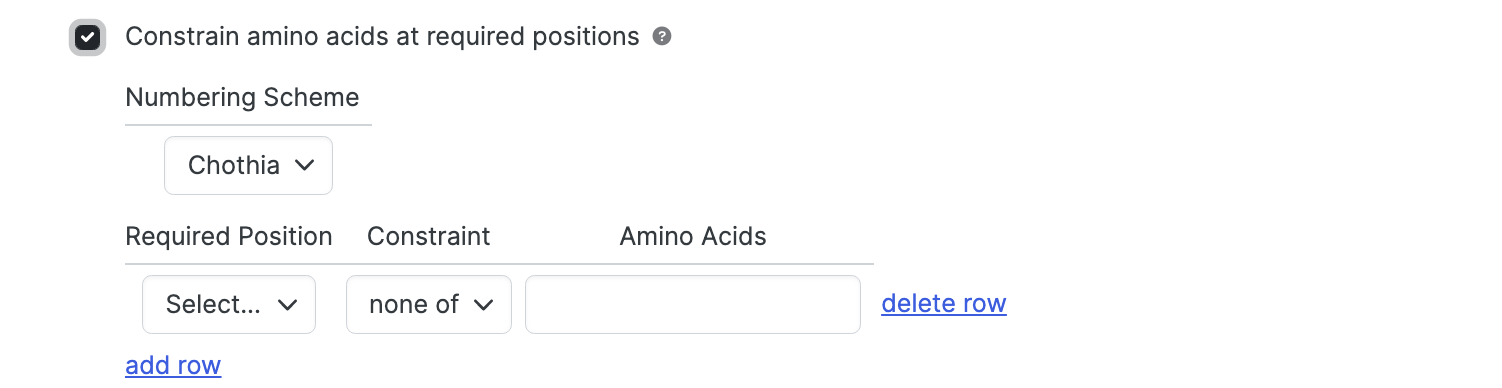
Task: Click the Select... placeholder text
Action: pyautogui.click(x=214, y=305)
